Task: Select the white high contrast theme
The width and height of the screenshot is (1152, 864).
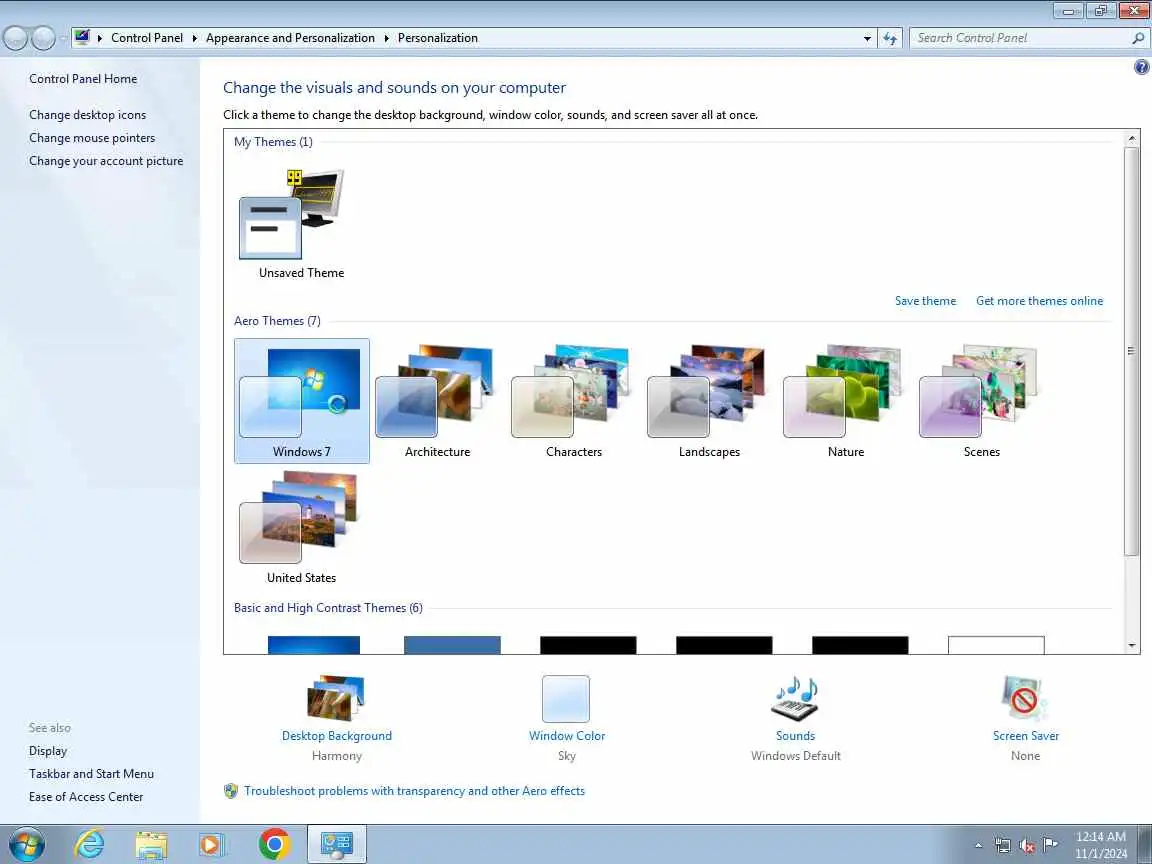Action: point(996,644)
